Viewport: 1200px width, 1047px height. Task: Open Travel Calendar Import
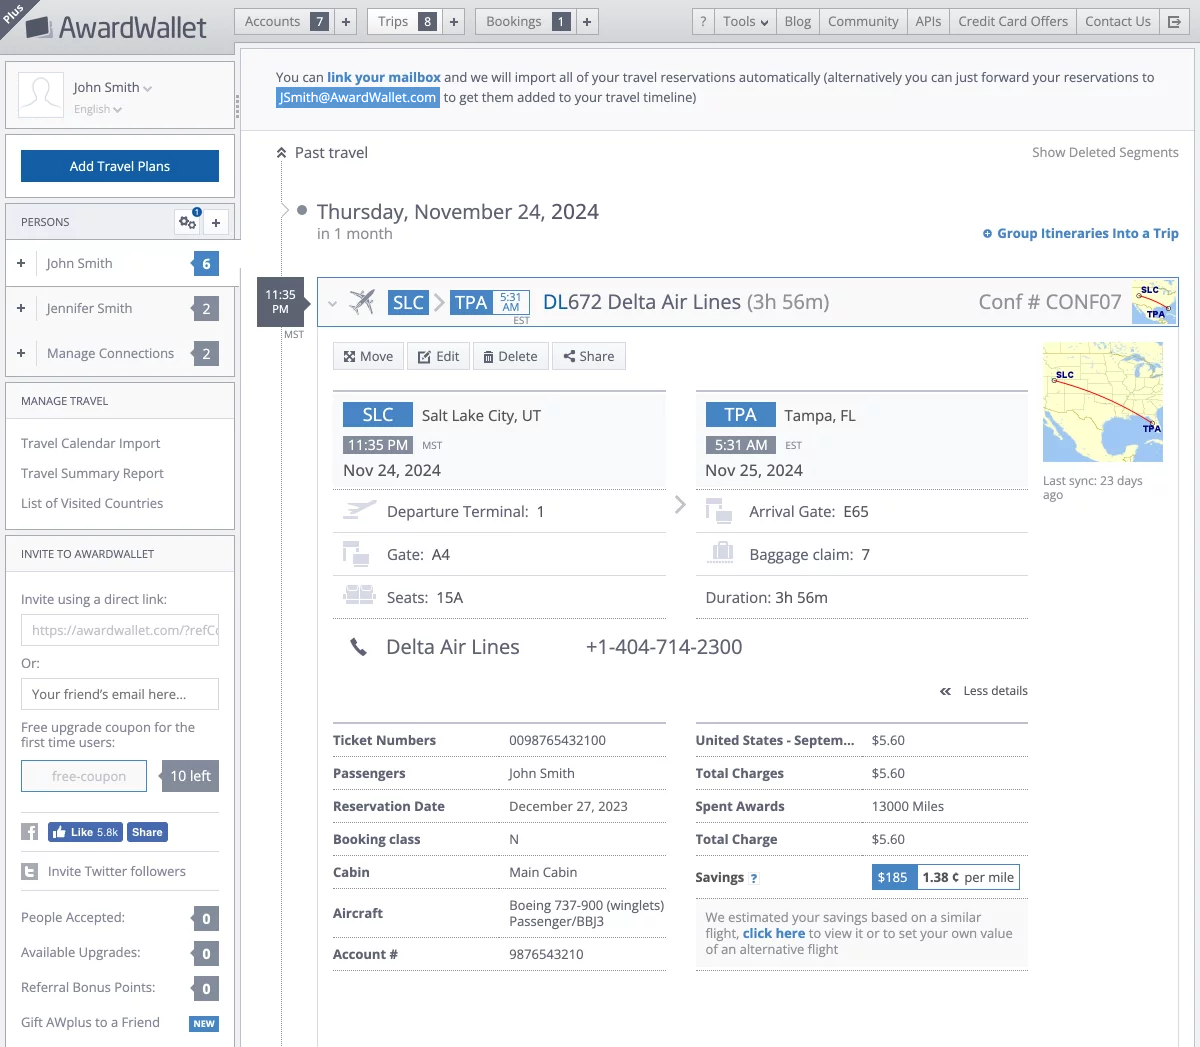coord(90,443)
